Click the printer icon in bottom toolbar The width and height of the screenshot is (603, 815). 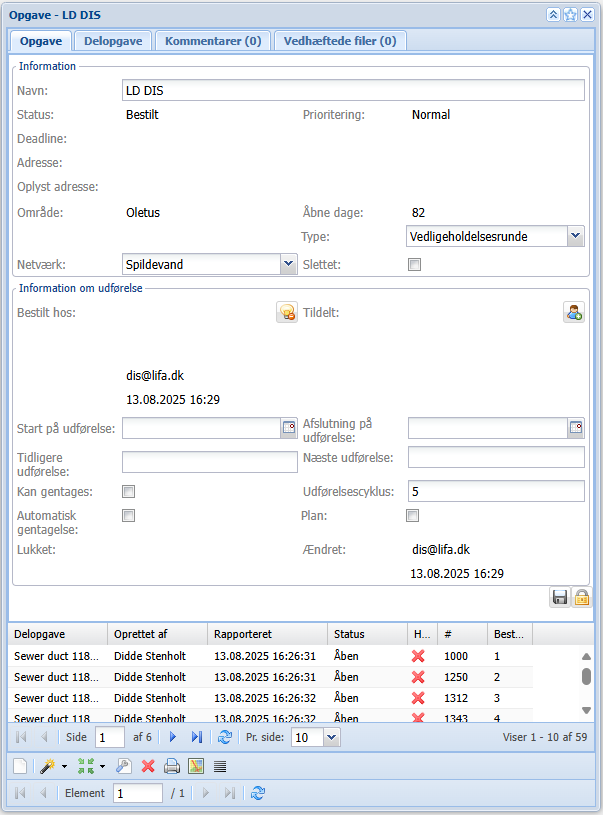(x=172, y=766)
